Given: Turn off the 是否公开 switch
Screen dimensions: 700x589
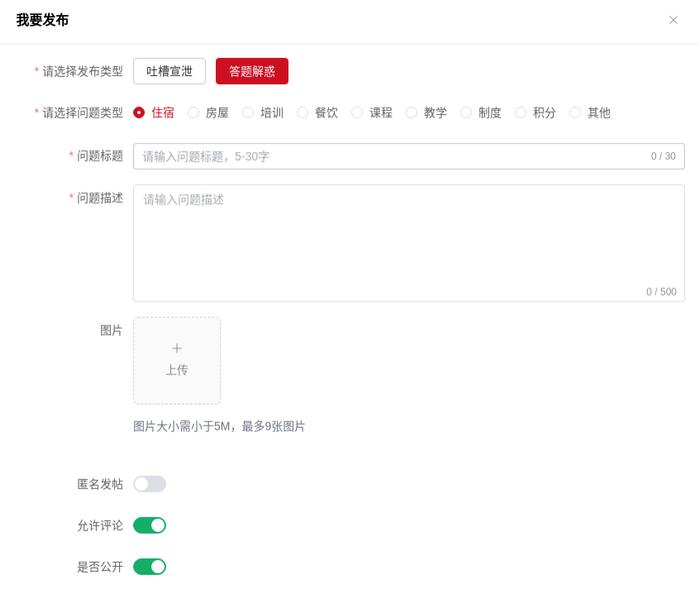Looking at the screenshot, I should [x=150, y=567].
